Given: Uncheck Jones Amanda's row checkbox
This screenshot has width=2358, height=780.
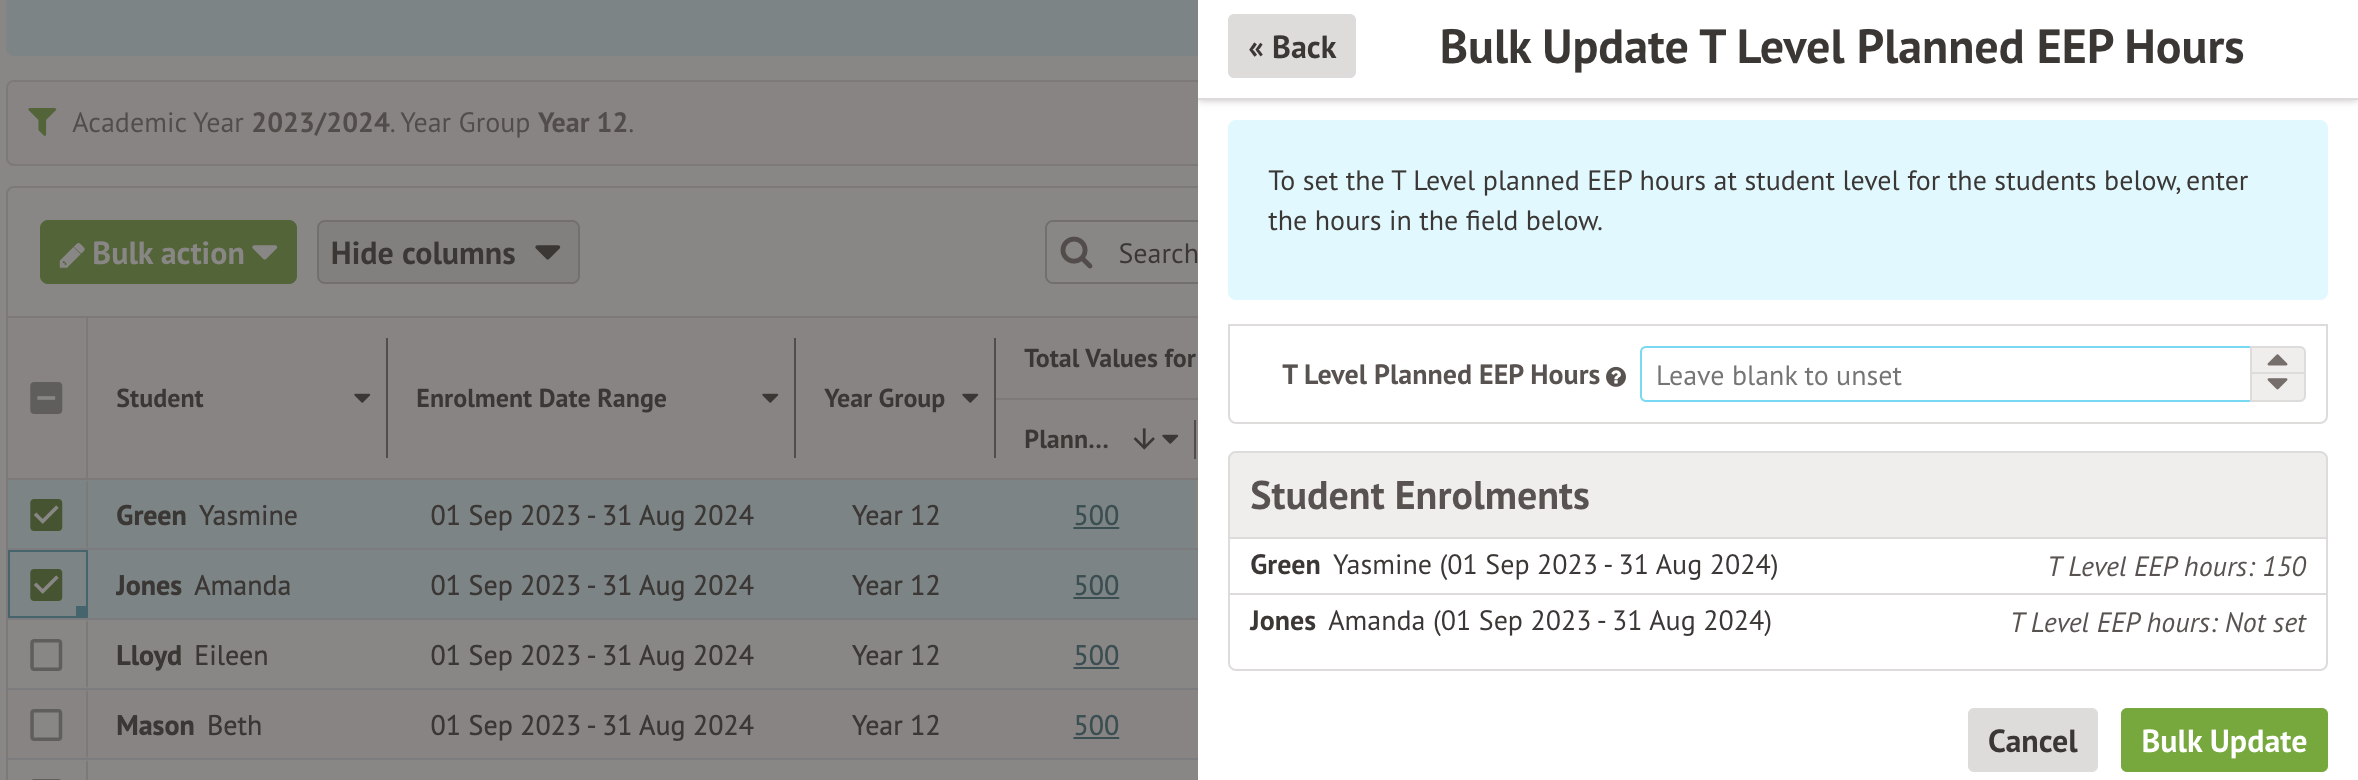Looking at the screenshot, I should pyautogui.click(x=47, y=584).
